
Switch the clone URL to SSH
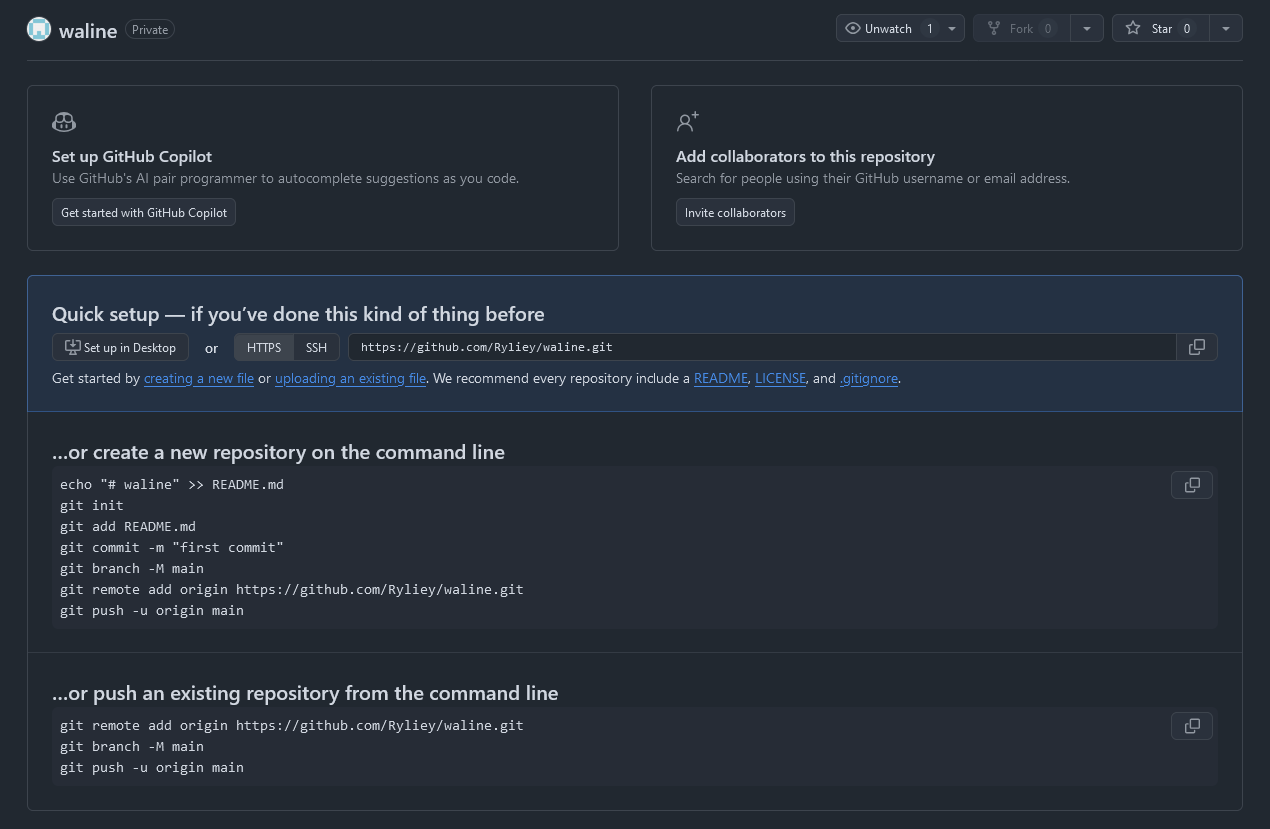tap(316, 347)
